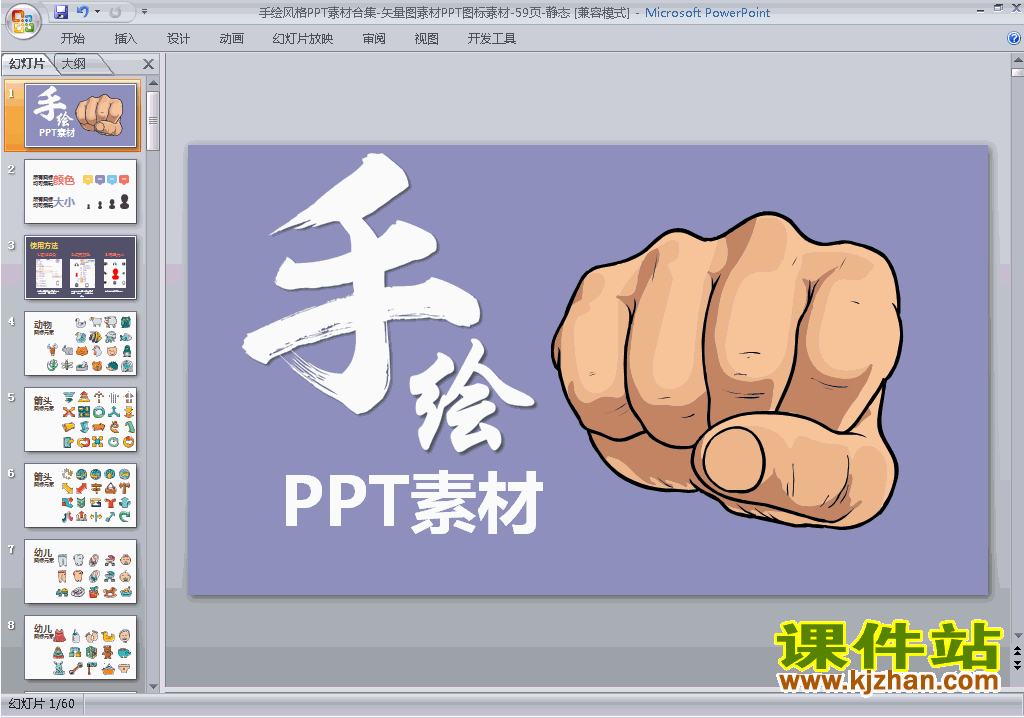Click the thumbnail pane scroll-down arrow
This screenshot has height=718, width=1024.
click(153, 686)
